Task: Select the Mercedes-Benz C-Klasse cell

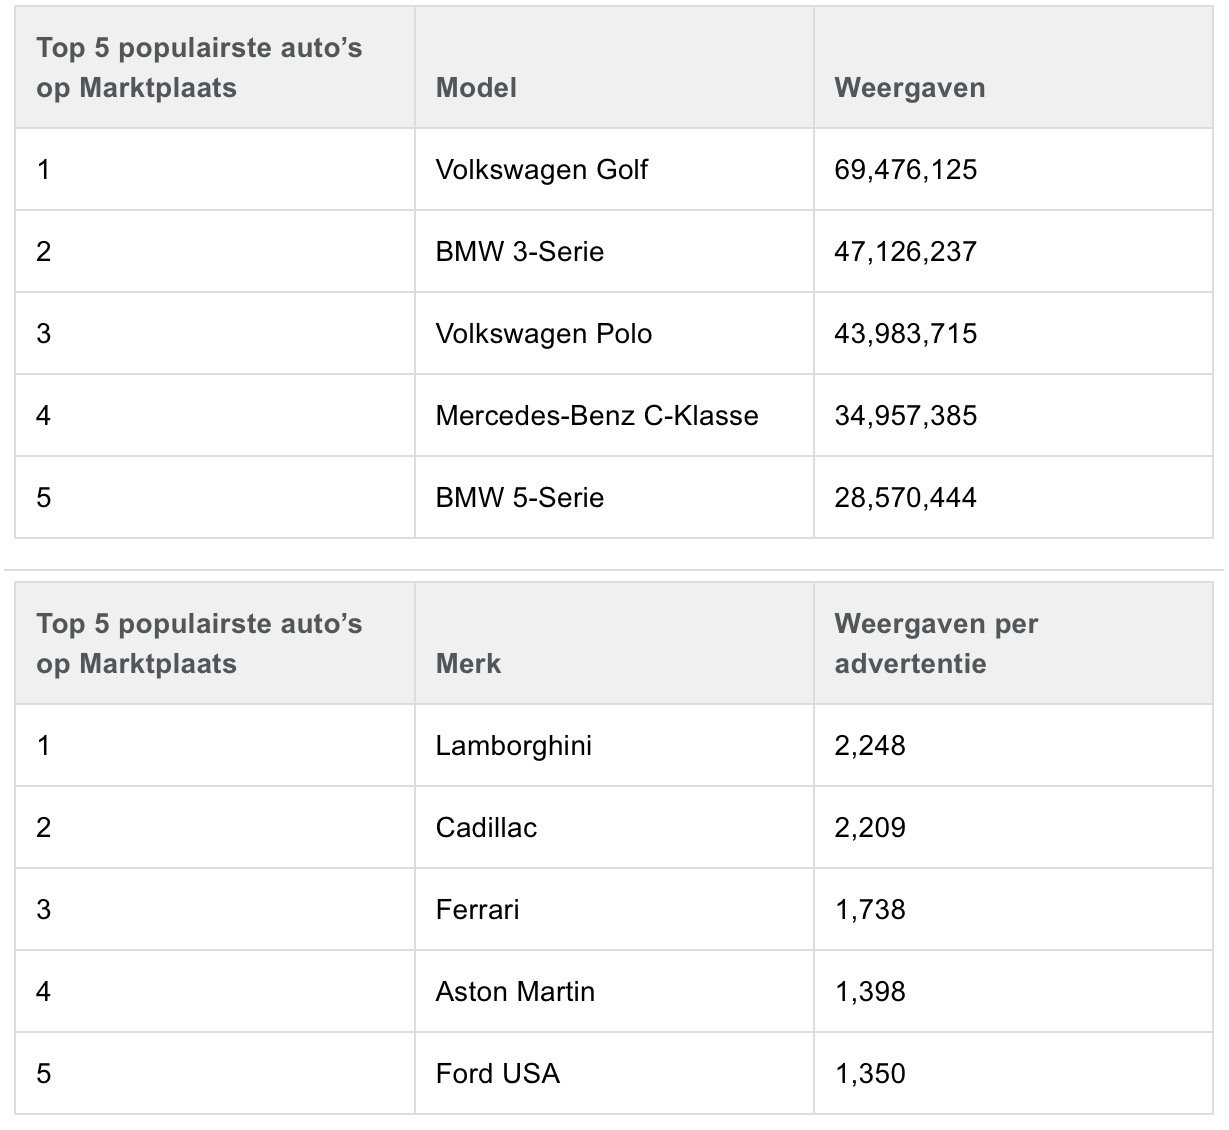Action: [x=597, y=416]
